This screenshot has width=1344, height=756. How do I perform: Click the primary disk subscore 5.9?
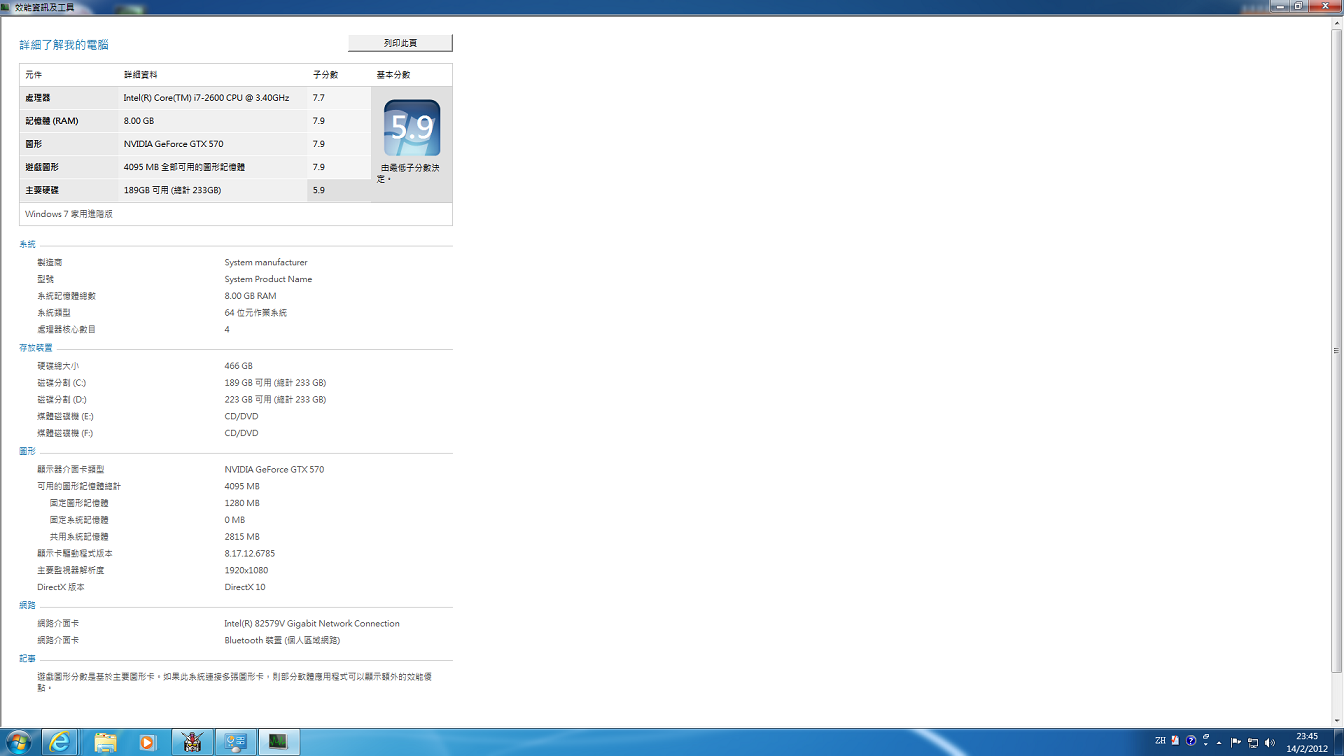coord(319,190)
